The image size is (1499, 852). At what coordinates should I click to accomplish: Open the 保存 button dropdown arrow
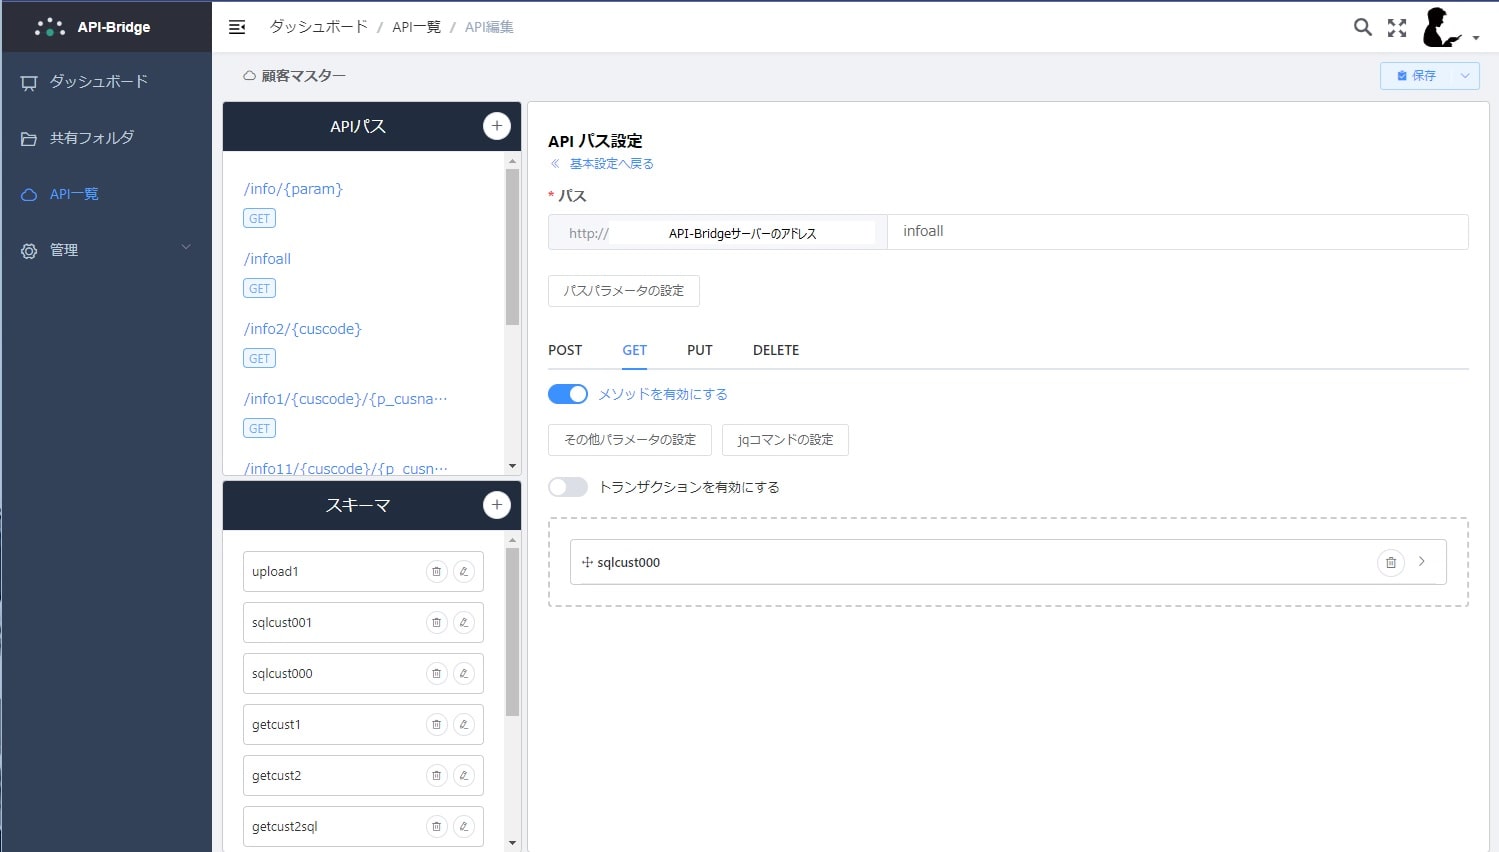tap(1464, 75)
